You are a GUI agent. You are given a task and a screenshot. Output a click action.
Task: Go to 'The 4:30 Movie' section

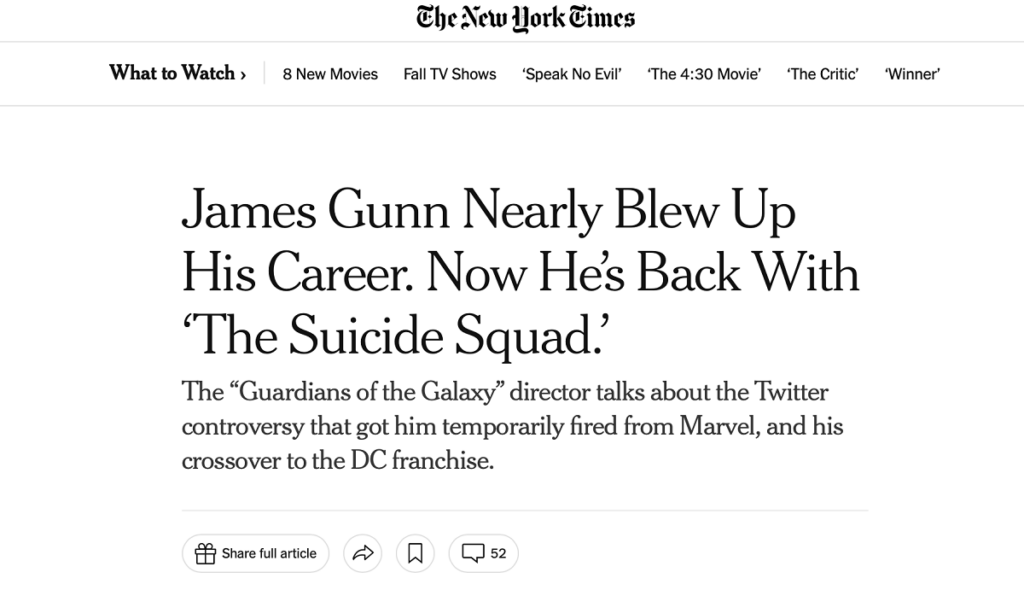(704, 74)
